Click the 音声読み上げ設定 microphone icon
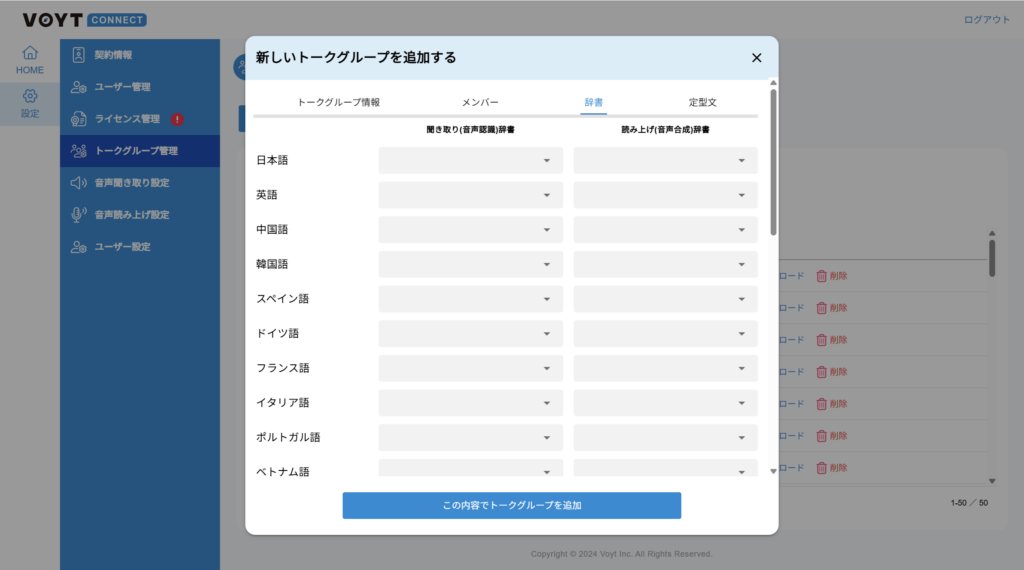This screenshot has height=570, width=1024. pyautogui.click(x=79, y=215)
